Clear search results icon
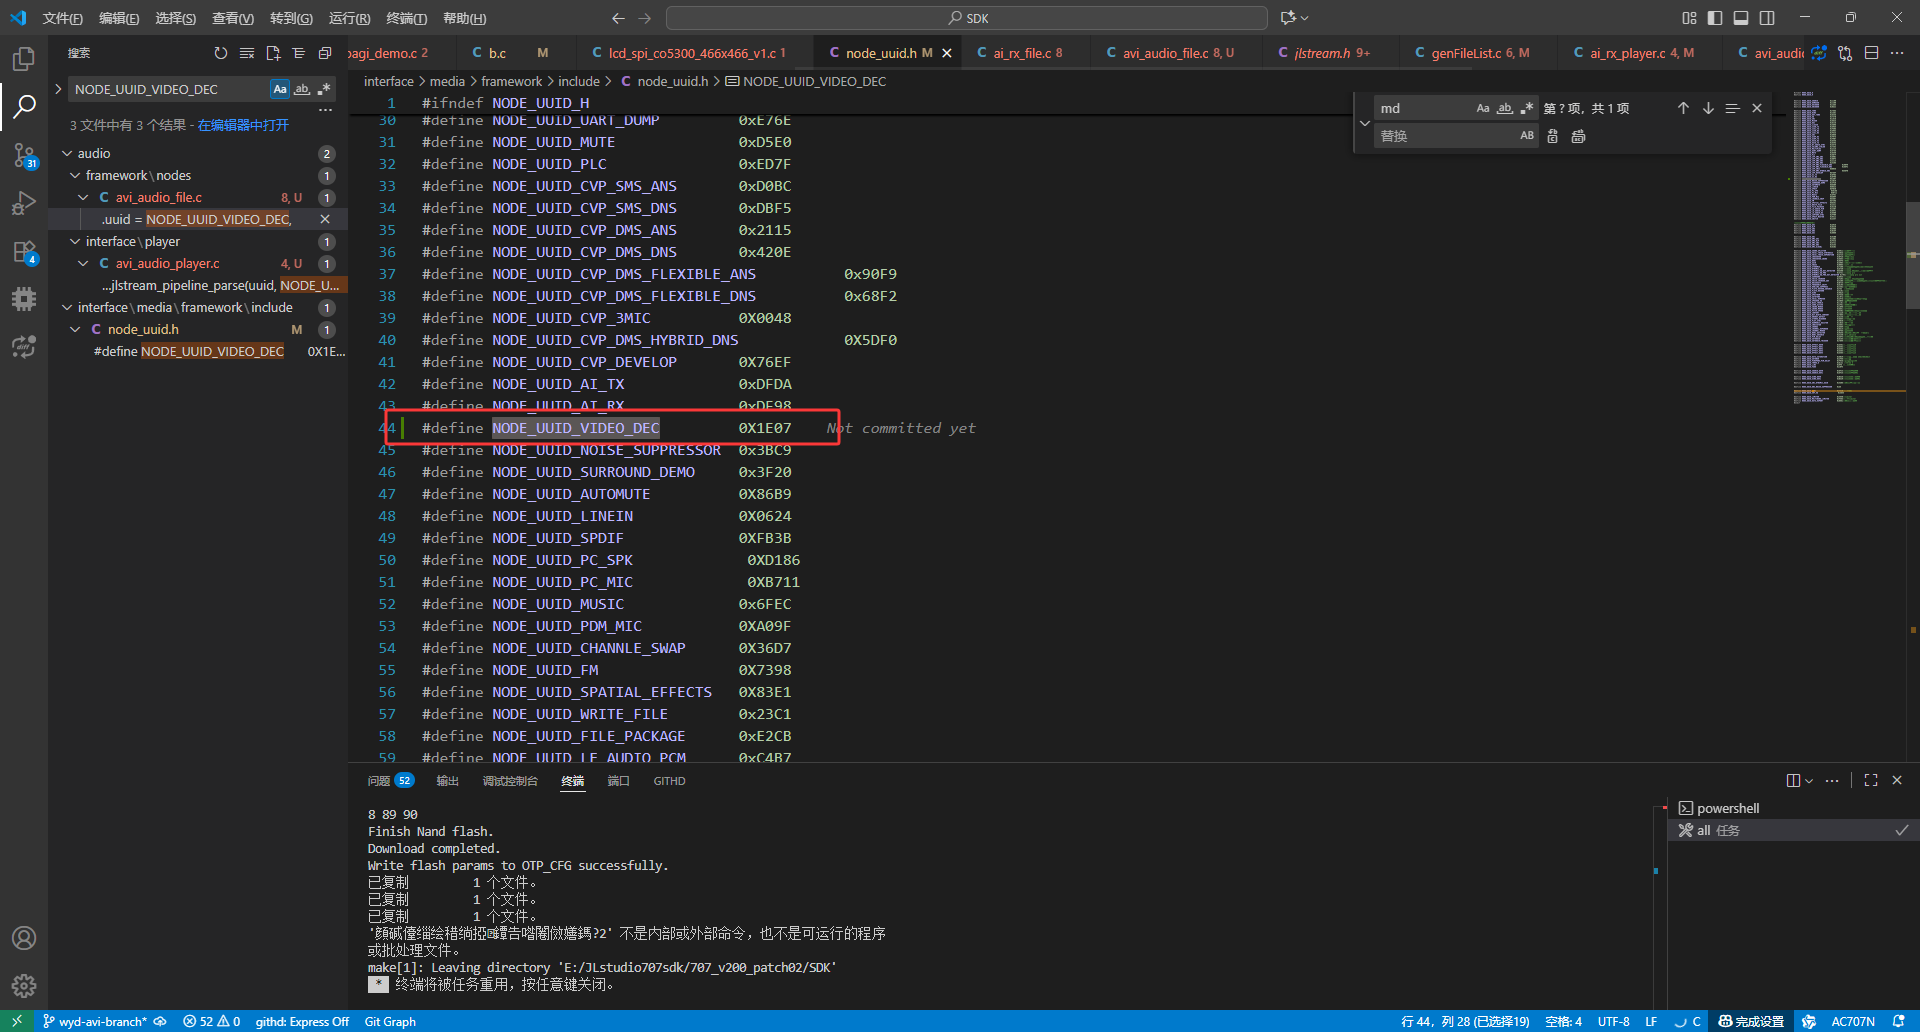The width and height of the screenshot is (1920, 1032). (x=247, y=53)
